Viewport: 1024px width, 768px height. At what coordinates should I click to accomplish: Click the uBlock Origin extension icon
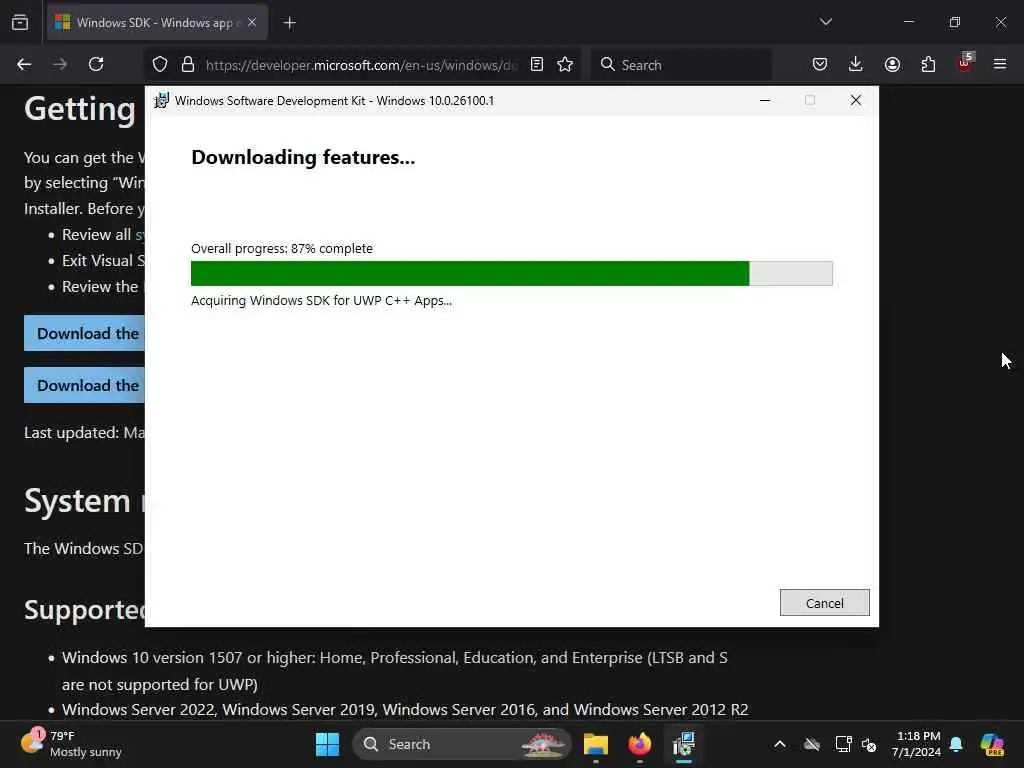click(x=965, y=63)
